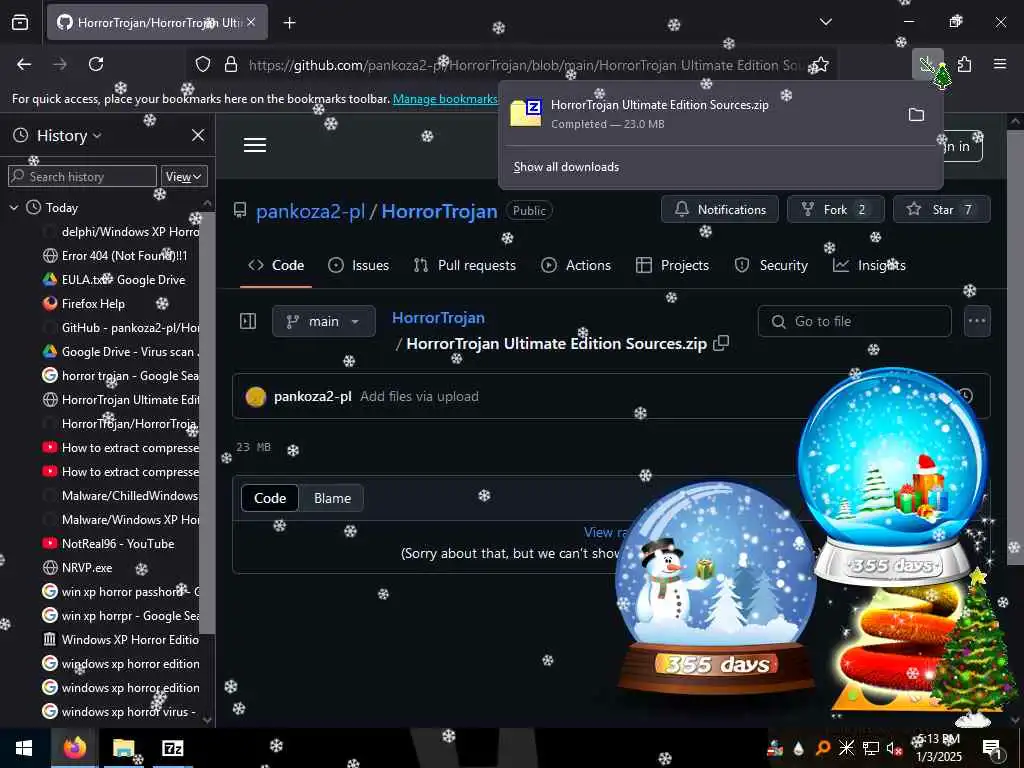List all tabs with the chevron button
The height and width of the screenshot is (768, 1024).
(825, 22)
